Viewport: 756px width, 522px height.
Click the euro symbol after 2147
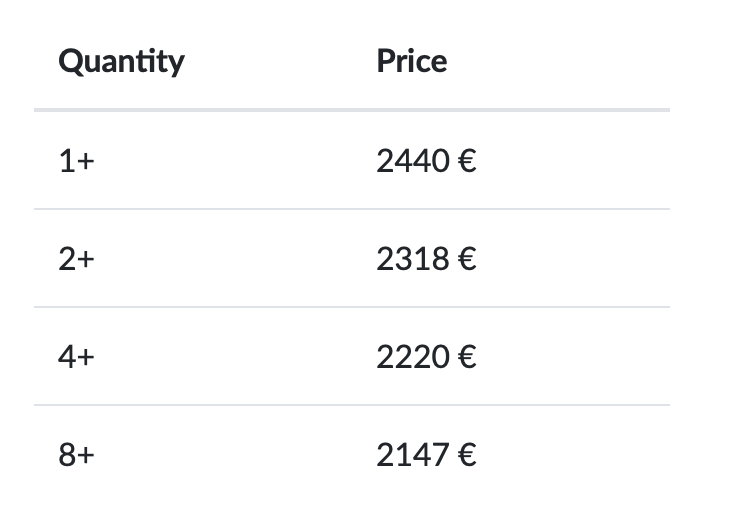[x=467, y=455]
